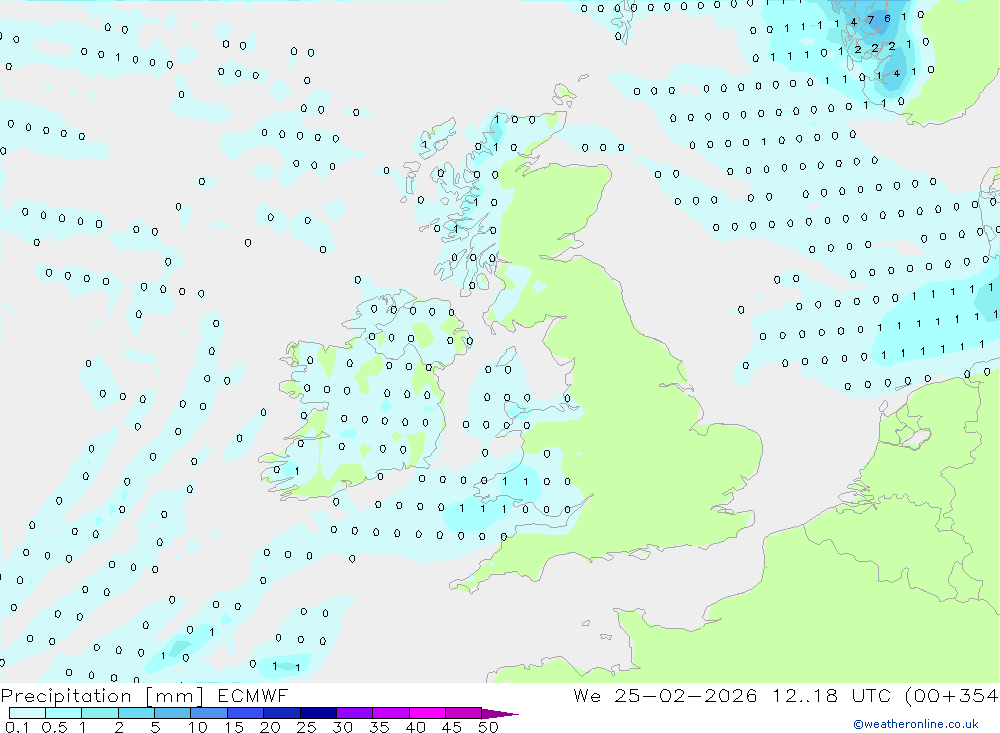Click the 'We 25-02-2026' date text
The image size is (1000, 733).
665,695
